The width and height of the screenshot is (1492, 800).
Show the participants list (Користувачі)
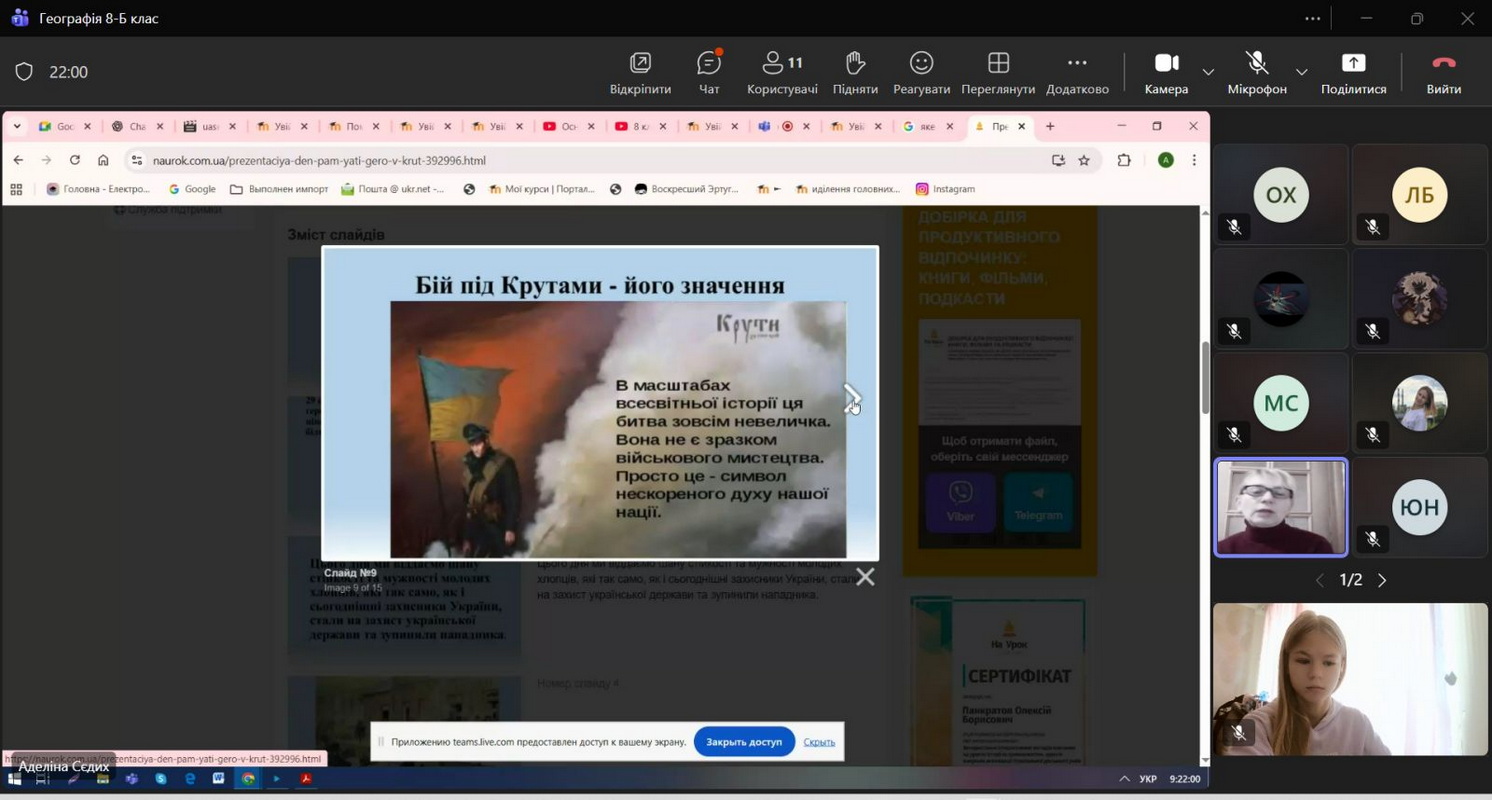pos(782,72)
